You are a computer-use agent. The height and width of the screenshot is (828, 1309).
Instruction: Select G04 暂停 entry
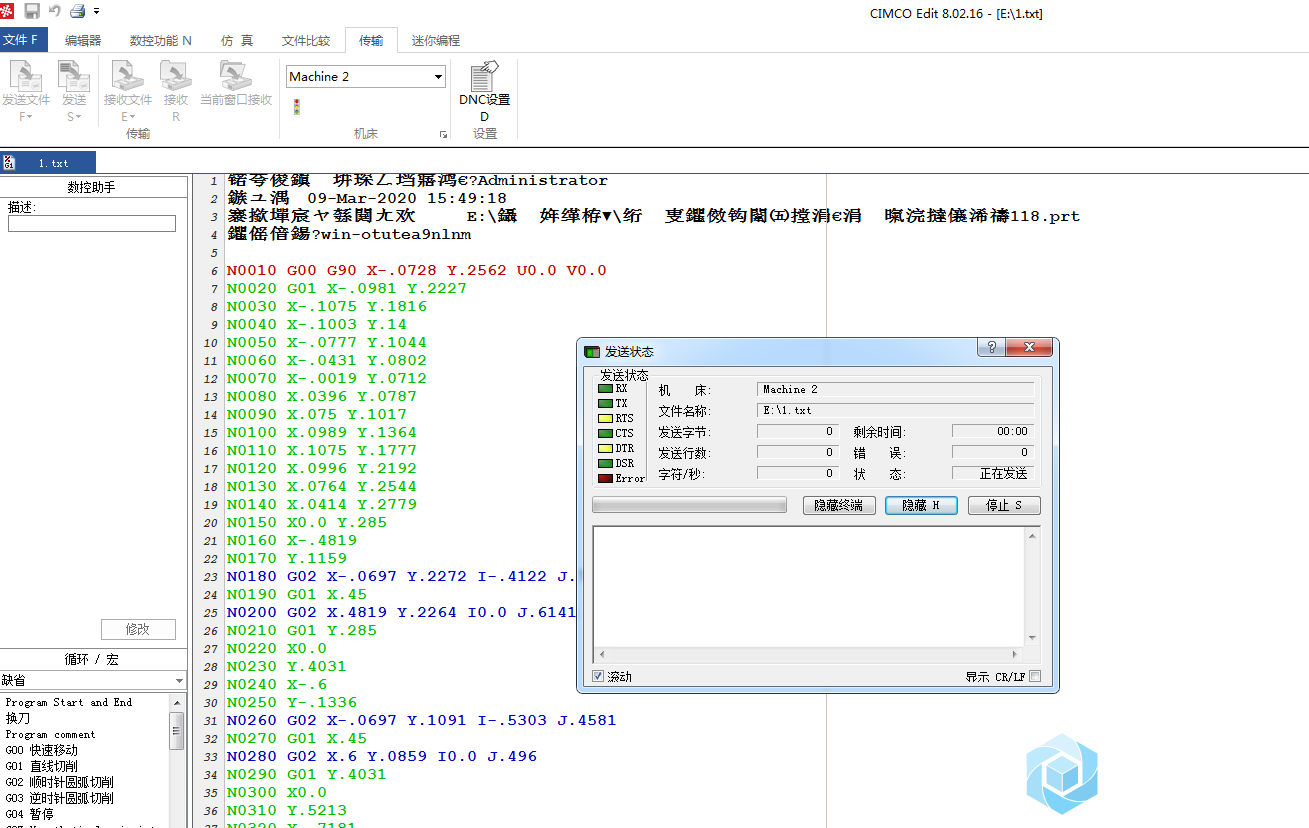click(29, 814)
